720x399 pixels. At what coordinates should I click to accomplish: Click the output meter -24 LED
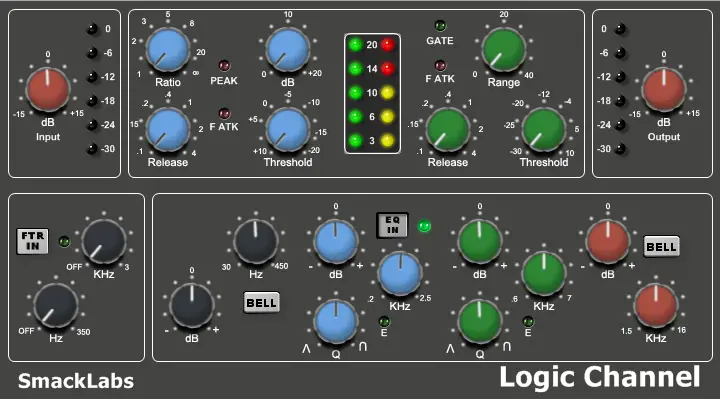(620, 125)
